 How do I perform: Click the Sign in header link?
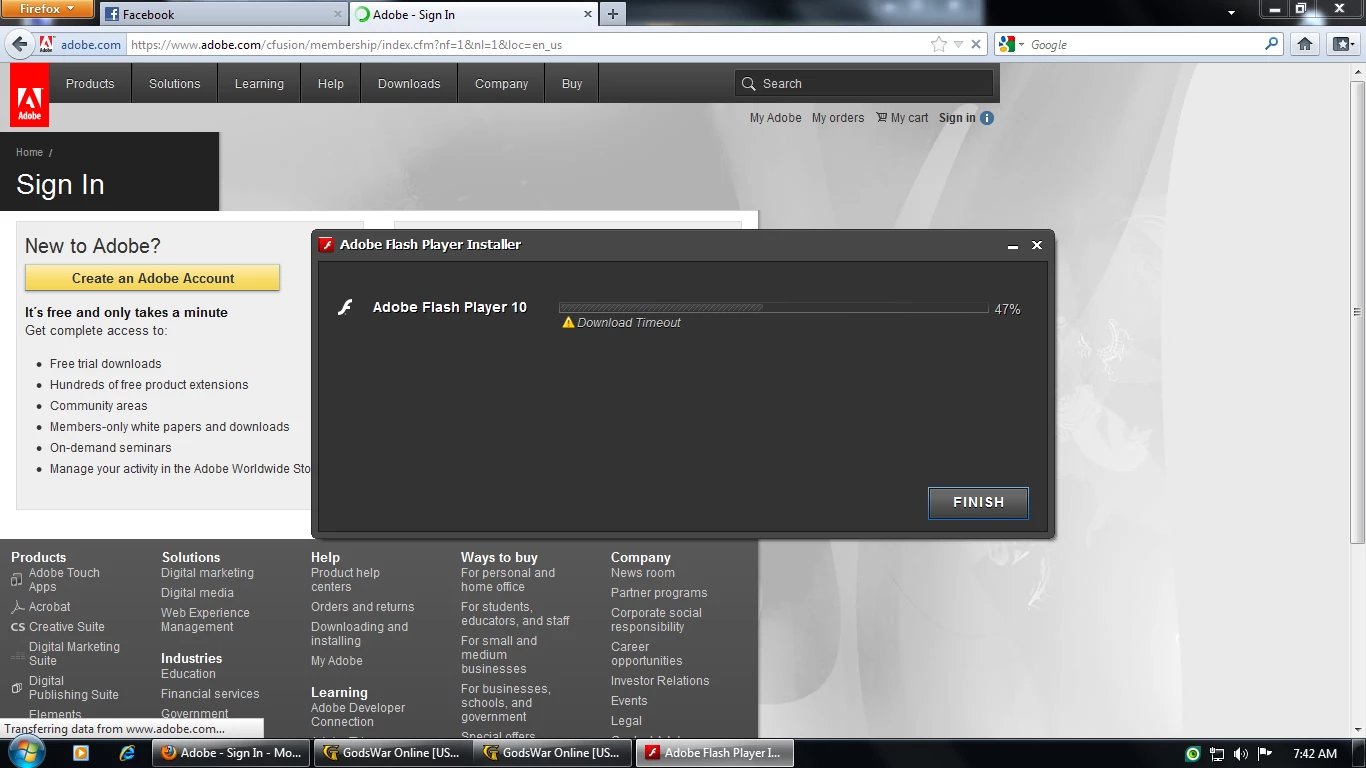coord(957,118)
